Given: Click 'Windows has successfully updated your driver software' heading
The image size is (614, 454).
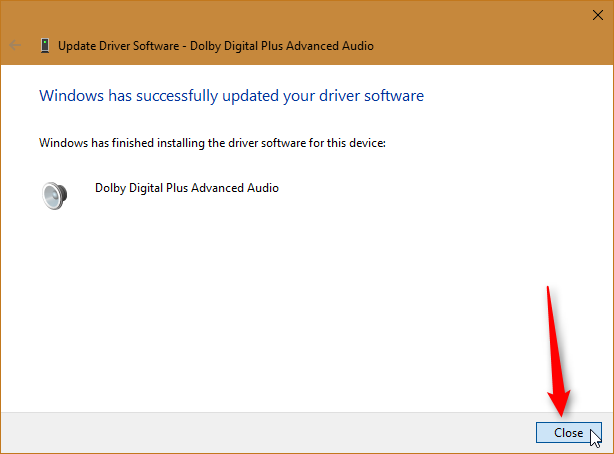Looking at the screenshot, I should (x=231, y=96).
